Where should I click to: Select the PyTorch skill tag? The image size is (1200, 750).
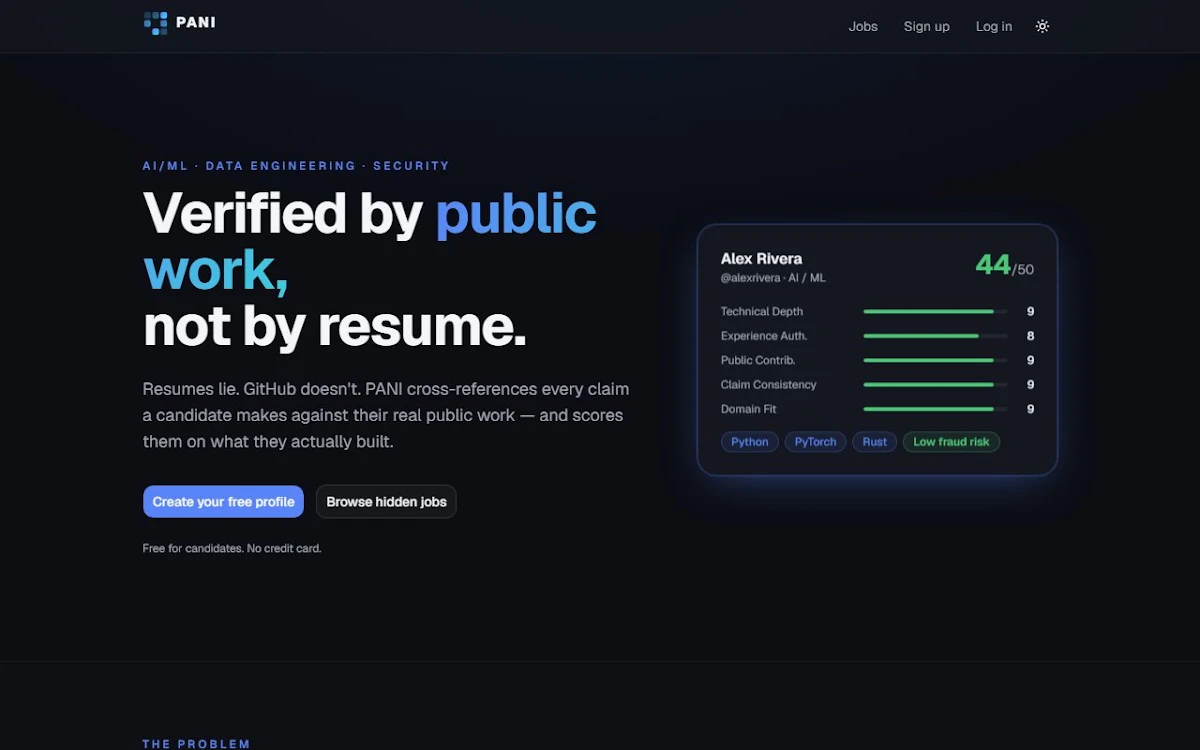click(815, 442)
